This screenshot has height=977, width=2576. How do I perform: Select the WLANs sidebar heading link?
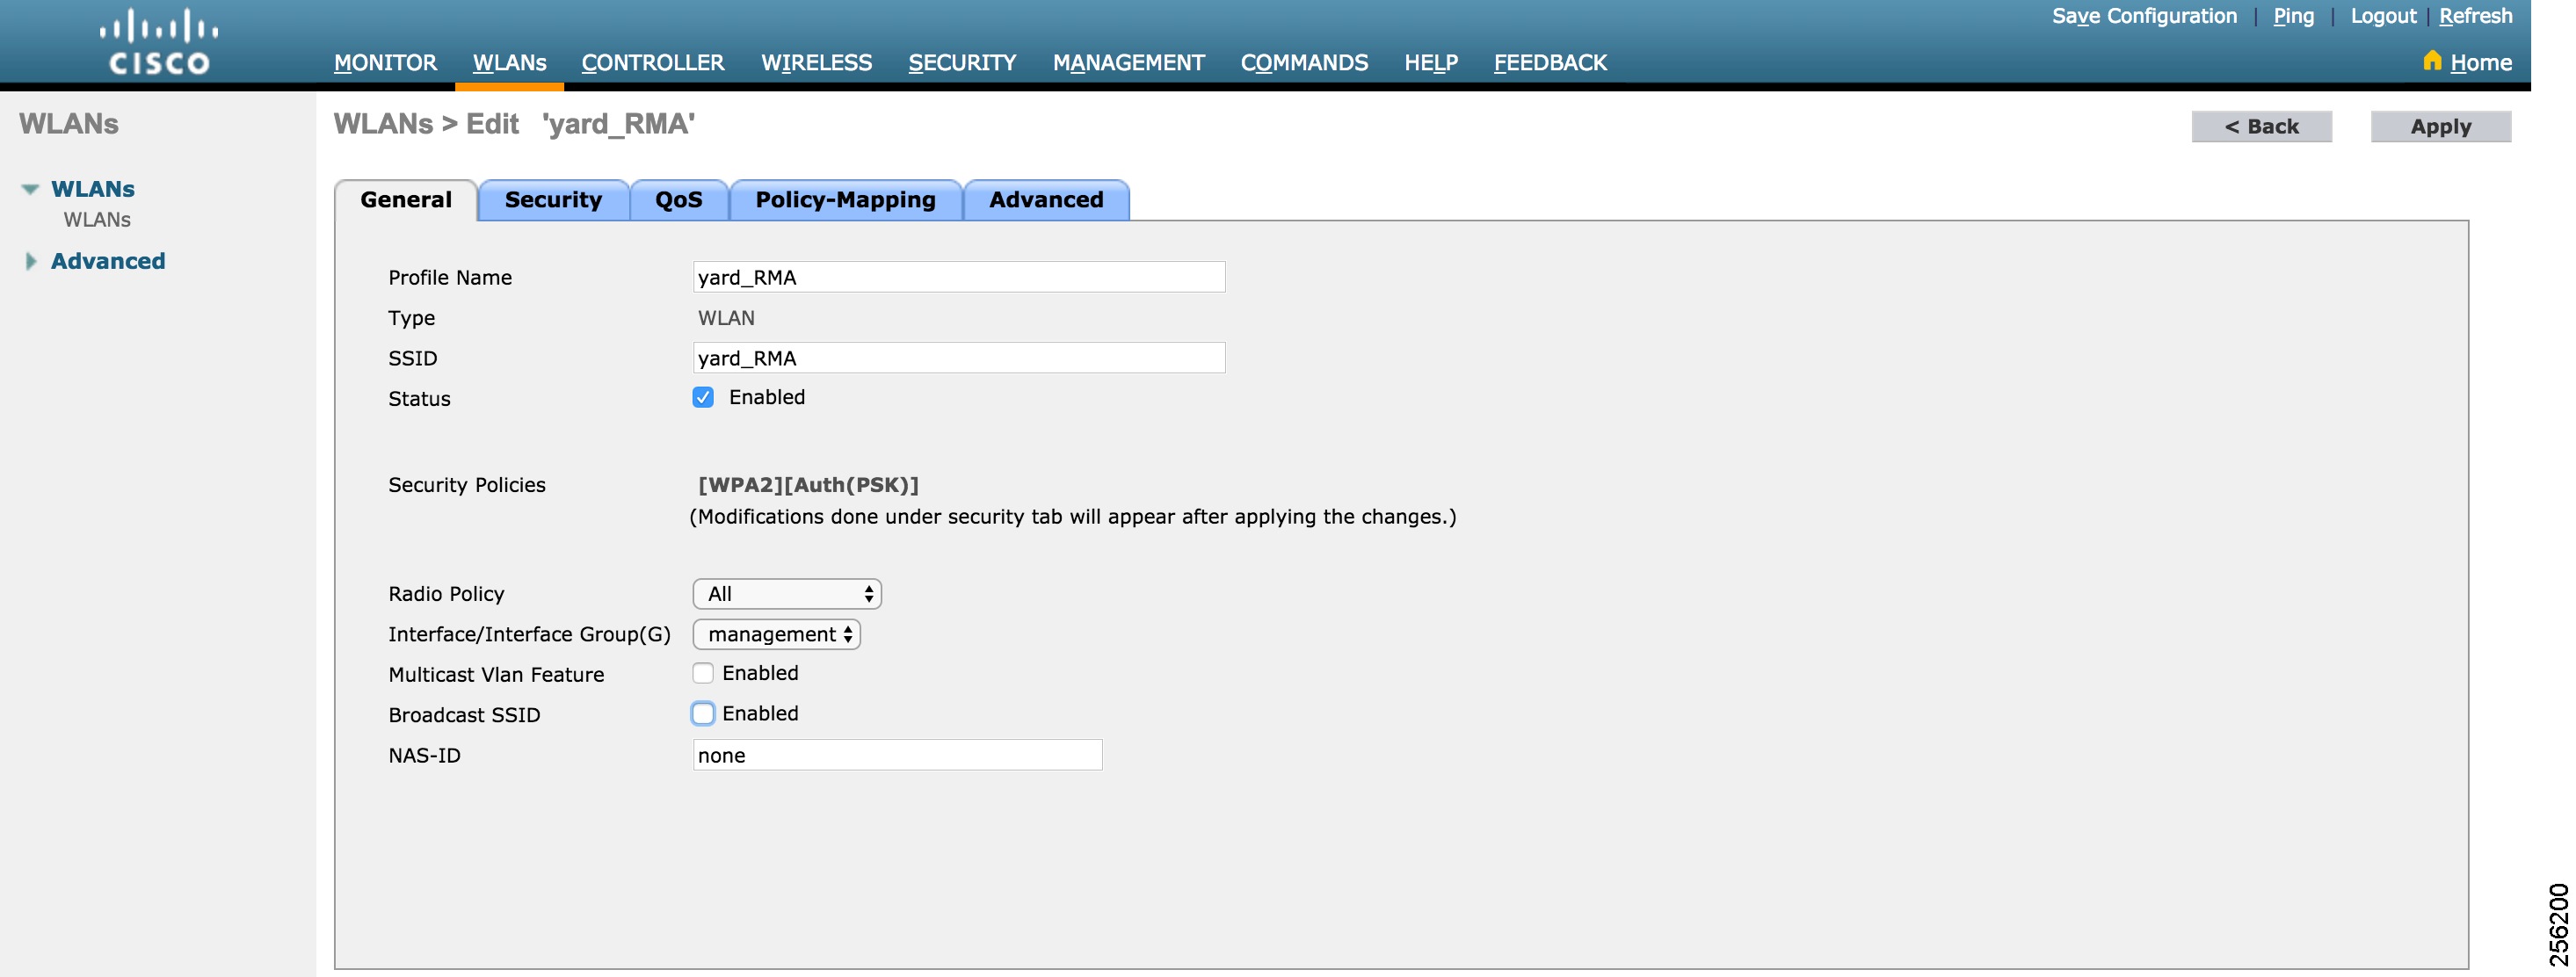93,189
